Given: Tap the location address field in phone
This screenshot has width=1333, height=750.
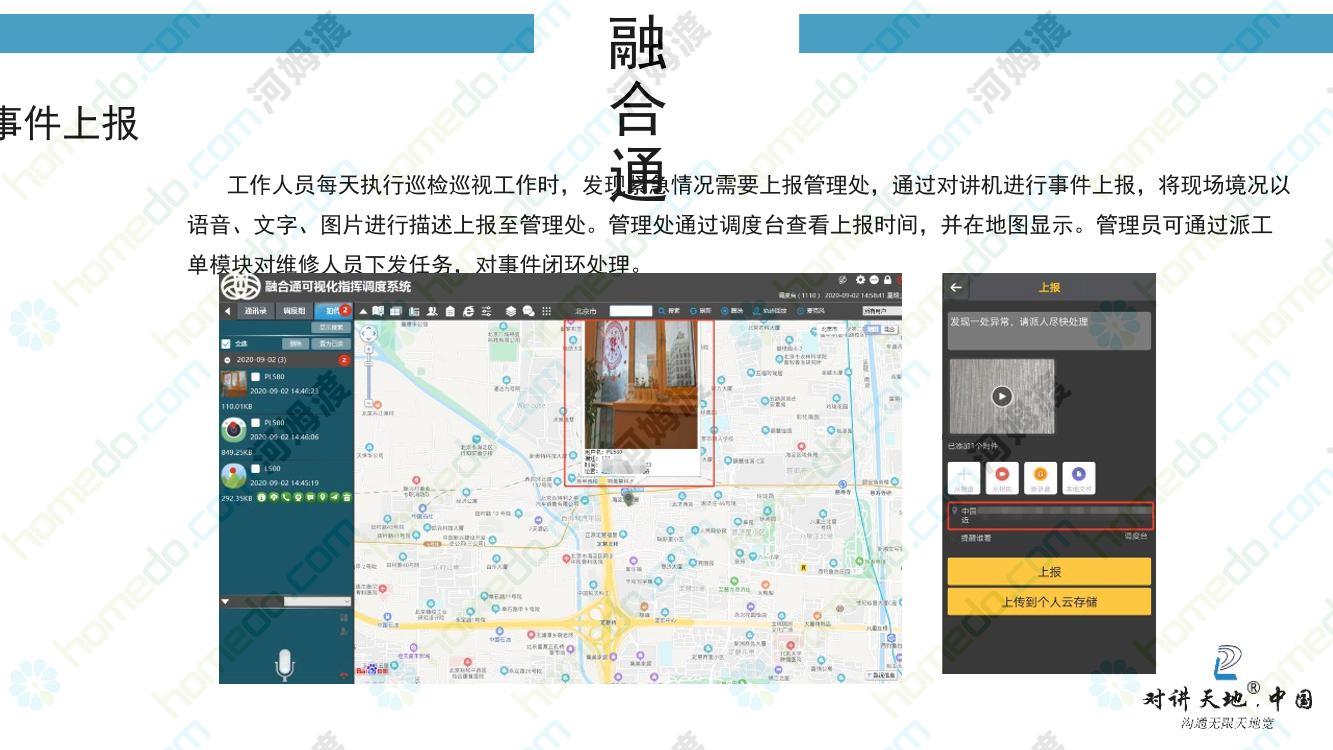Looking at the screenshot, I should (x=1050, y=516).
